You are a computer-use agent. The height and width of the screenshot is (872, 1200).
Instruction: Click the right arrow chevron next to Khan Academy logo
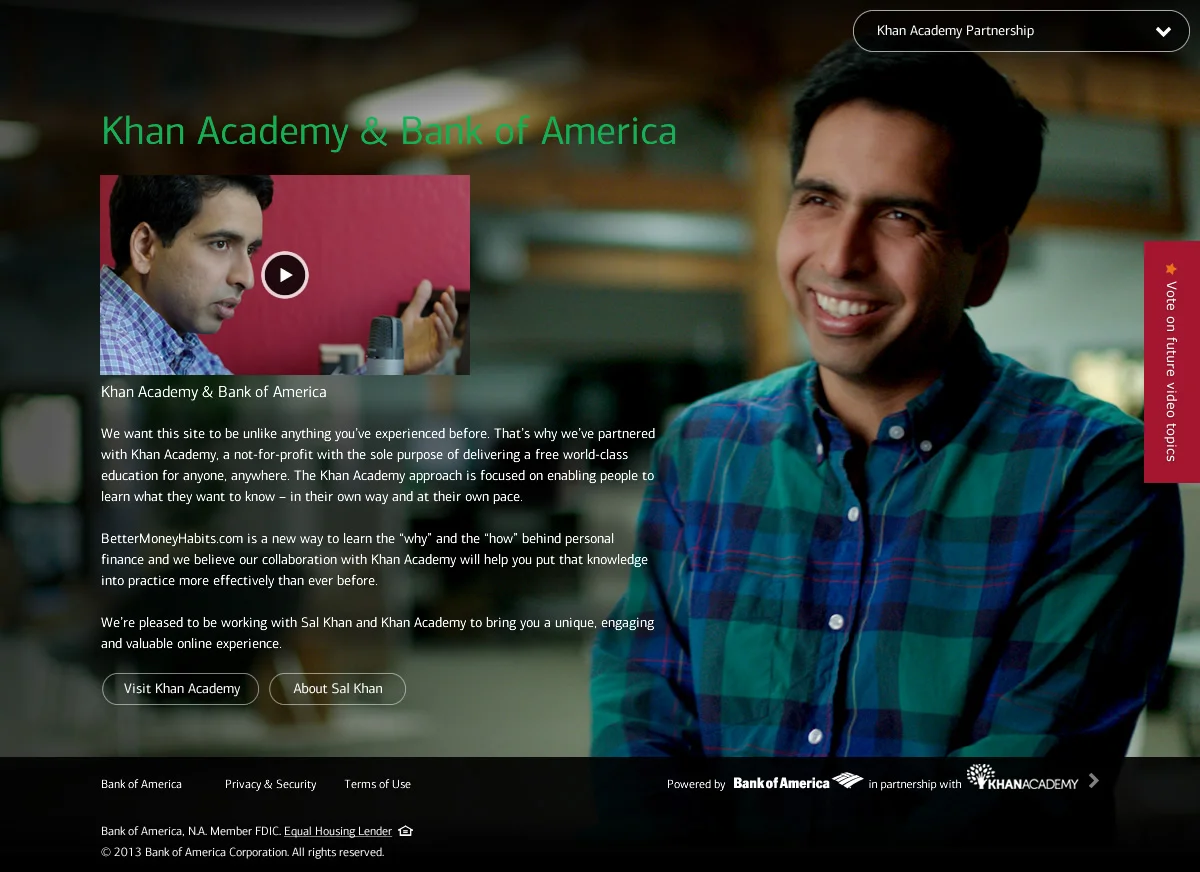(x=1094, y=781)
